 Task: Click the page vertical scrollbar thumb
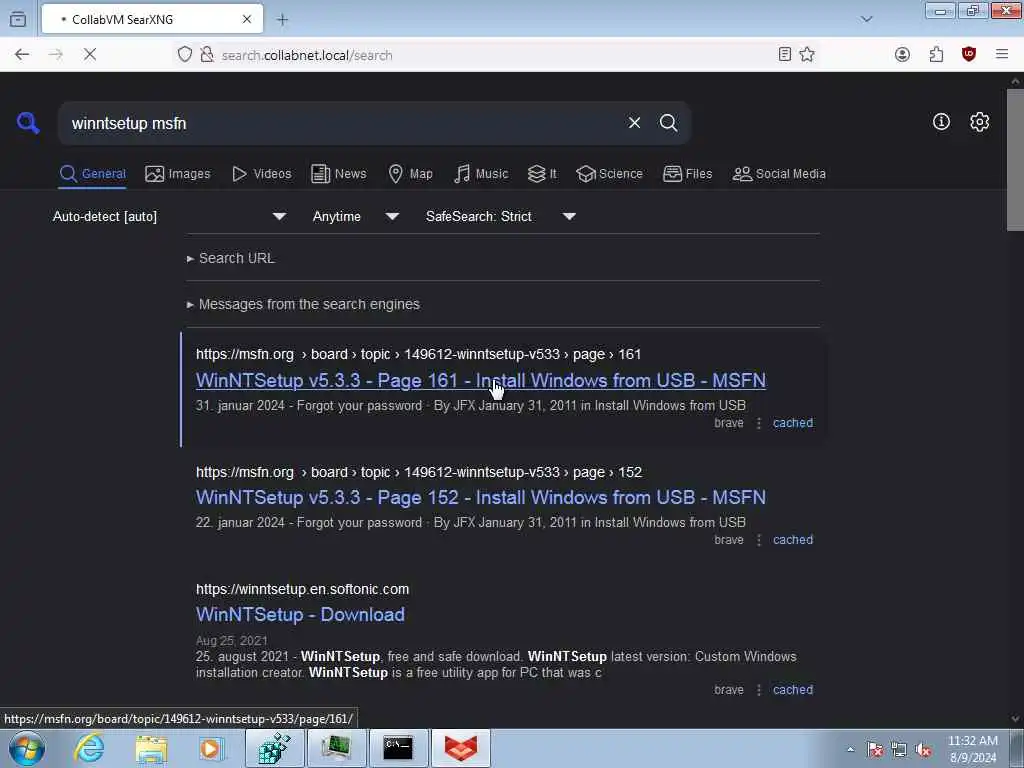(1015, 160)
